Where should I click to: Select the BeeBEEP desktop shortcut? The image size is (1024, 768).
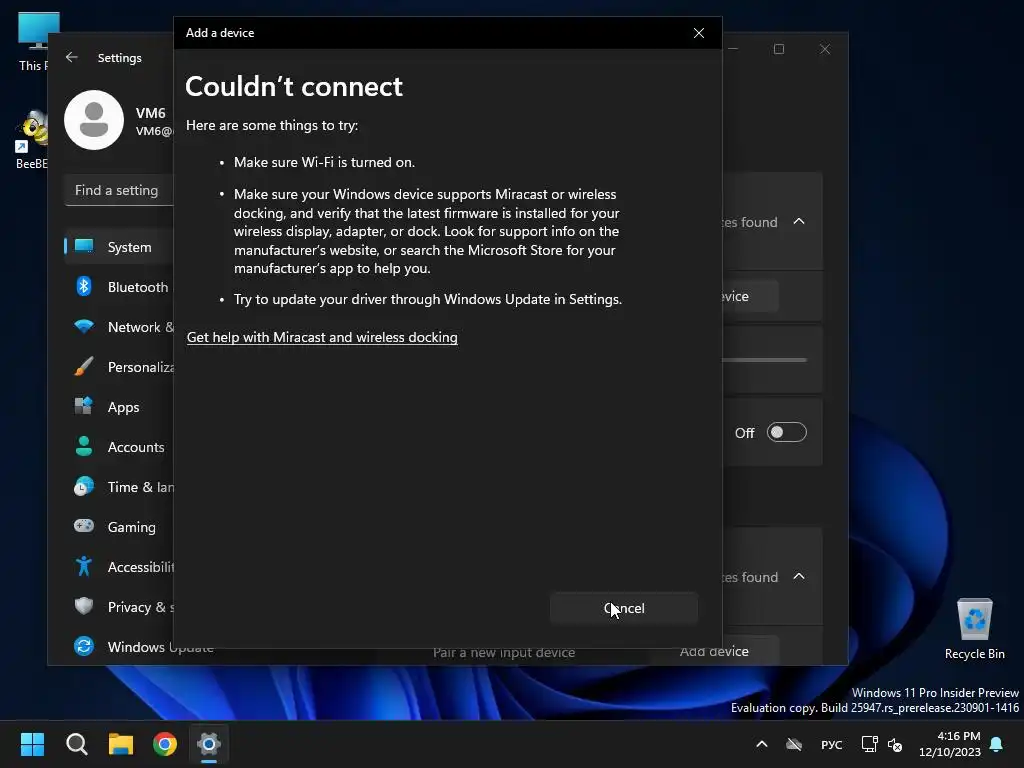[31, 140]
